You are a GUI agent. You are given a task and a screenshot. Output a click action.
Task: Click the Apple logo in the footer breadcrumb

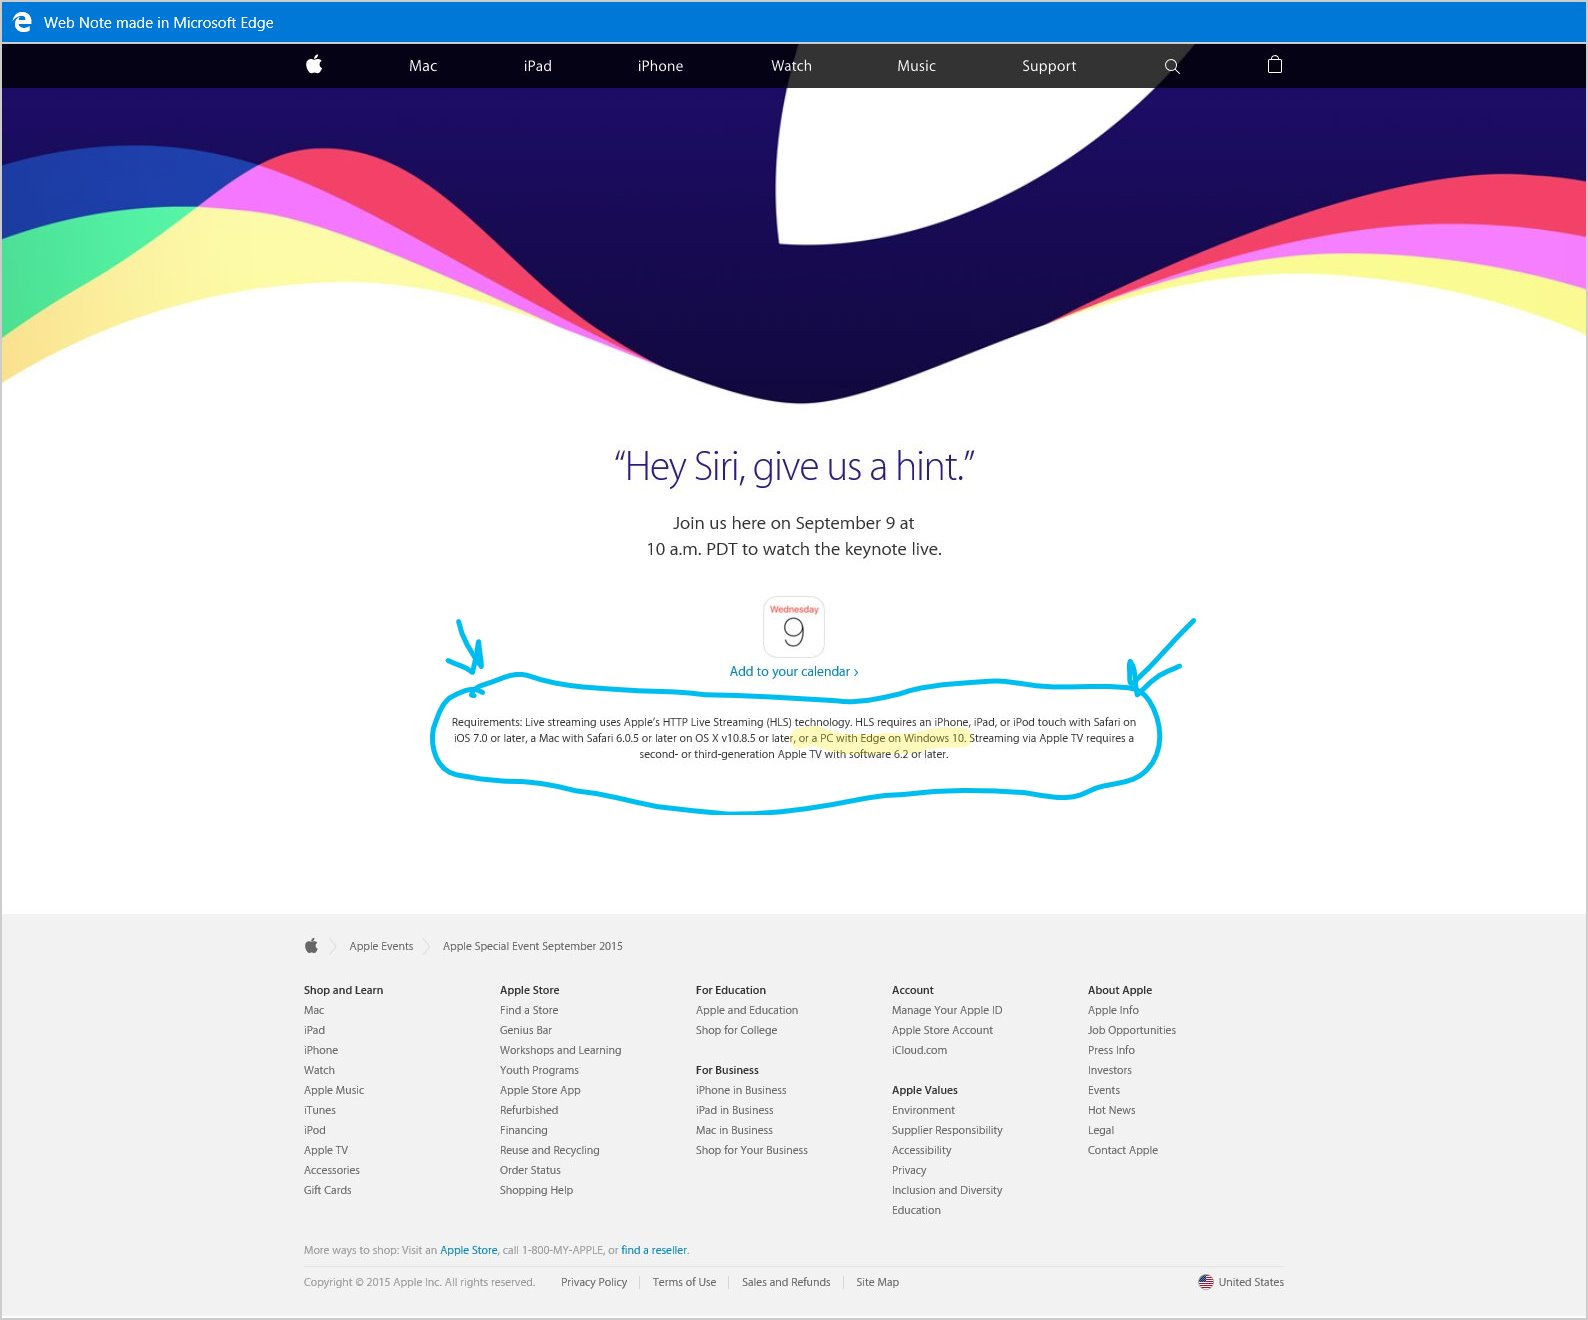pyautogui.click(x=311, y=945)
